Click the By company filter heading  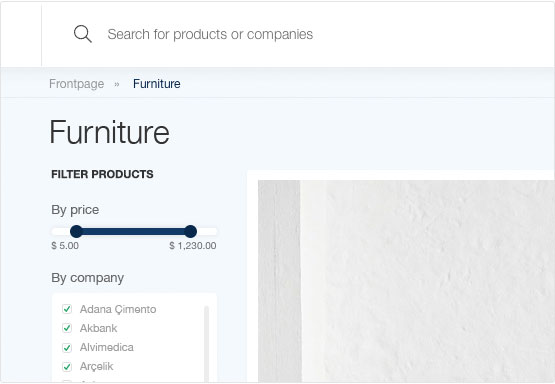point(87,278)
